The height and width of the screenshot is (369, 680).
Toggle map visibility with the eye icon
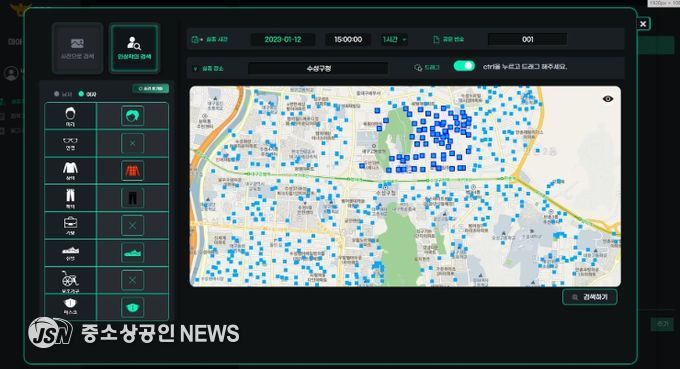[x=608, y=99]
